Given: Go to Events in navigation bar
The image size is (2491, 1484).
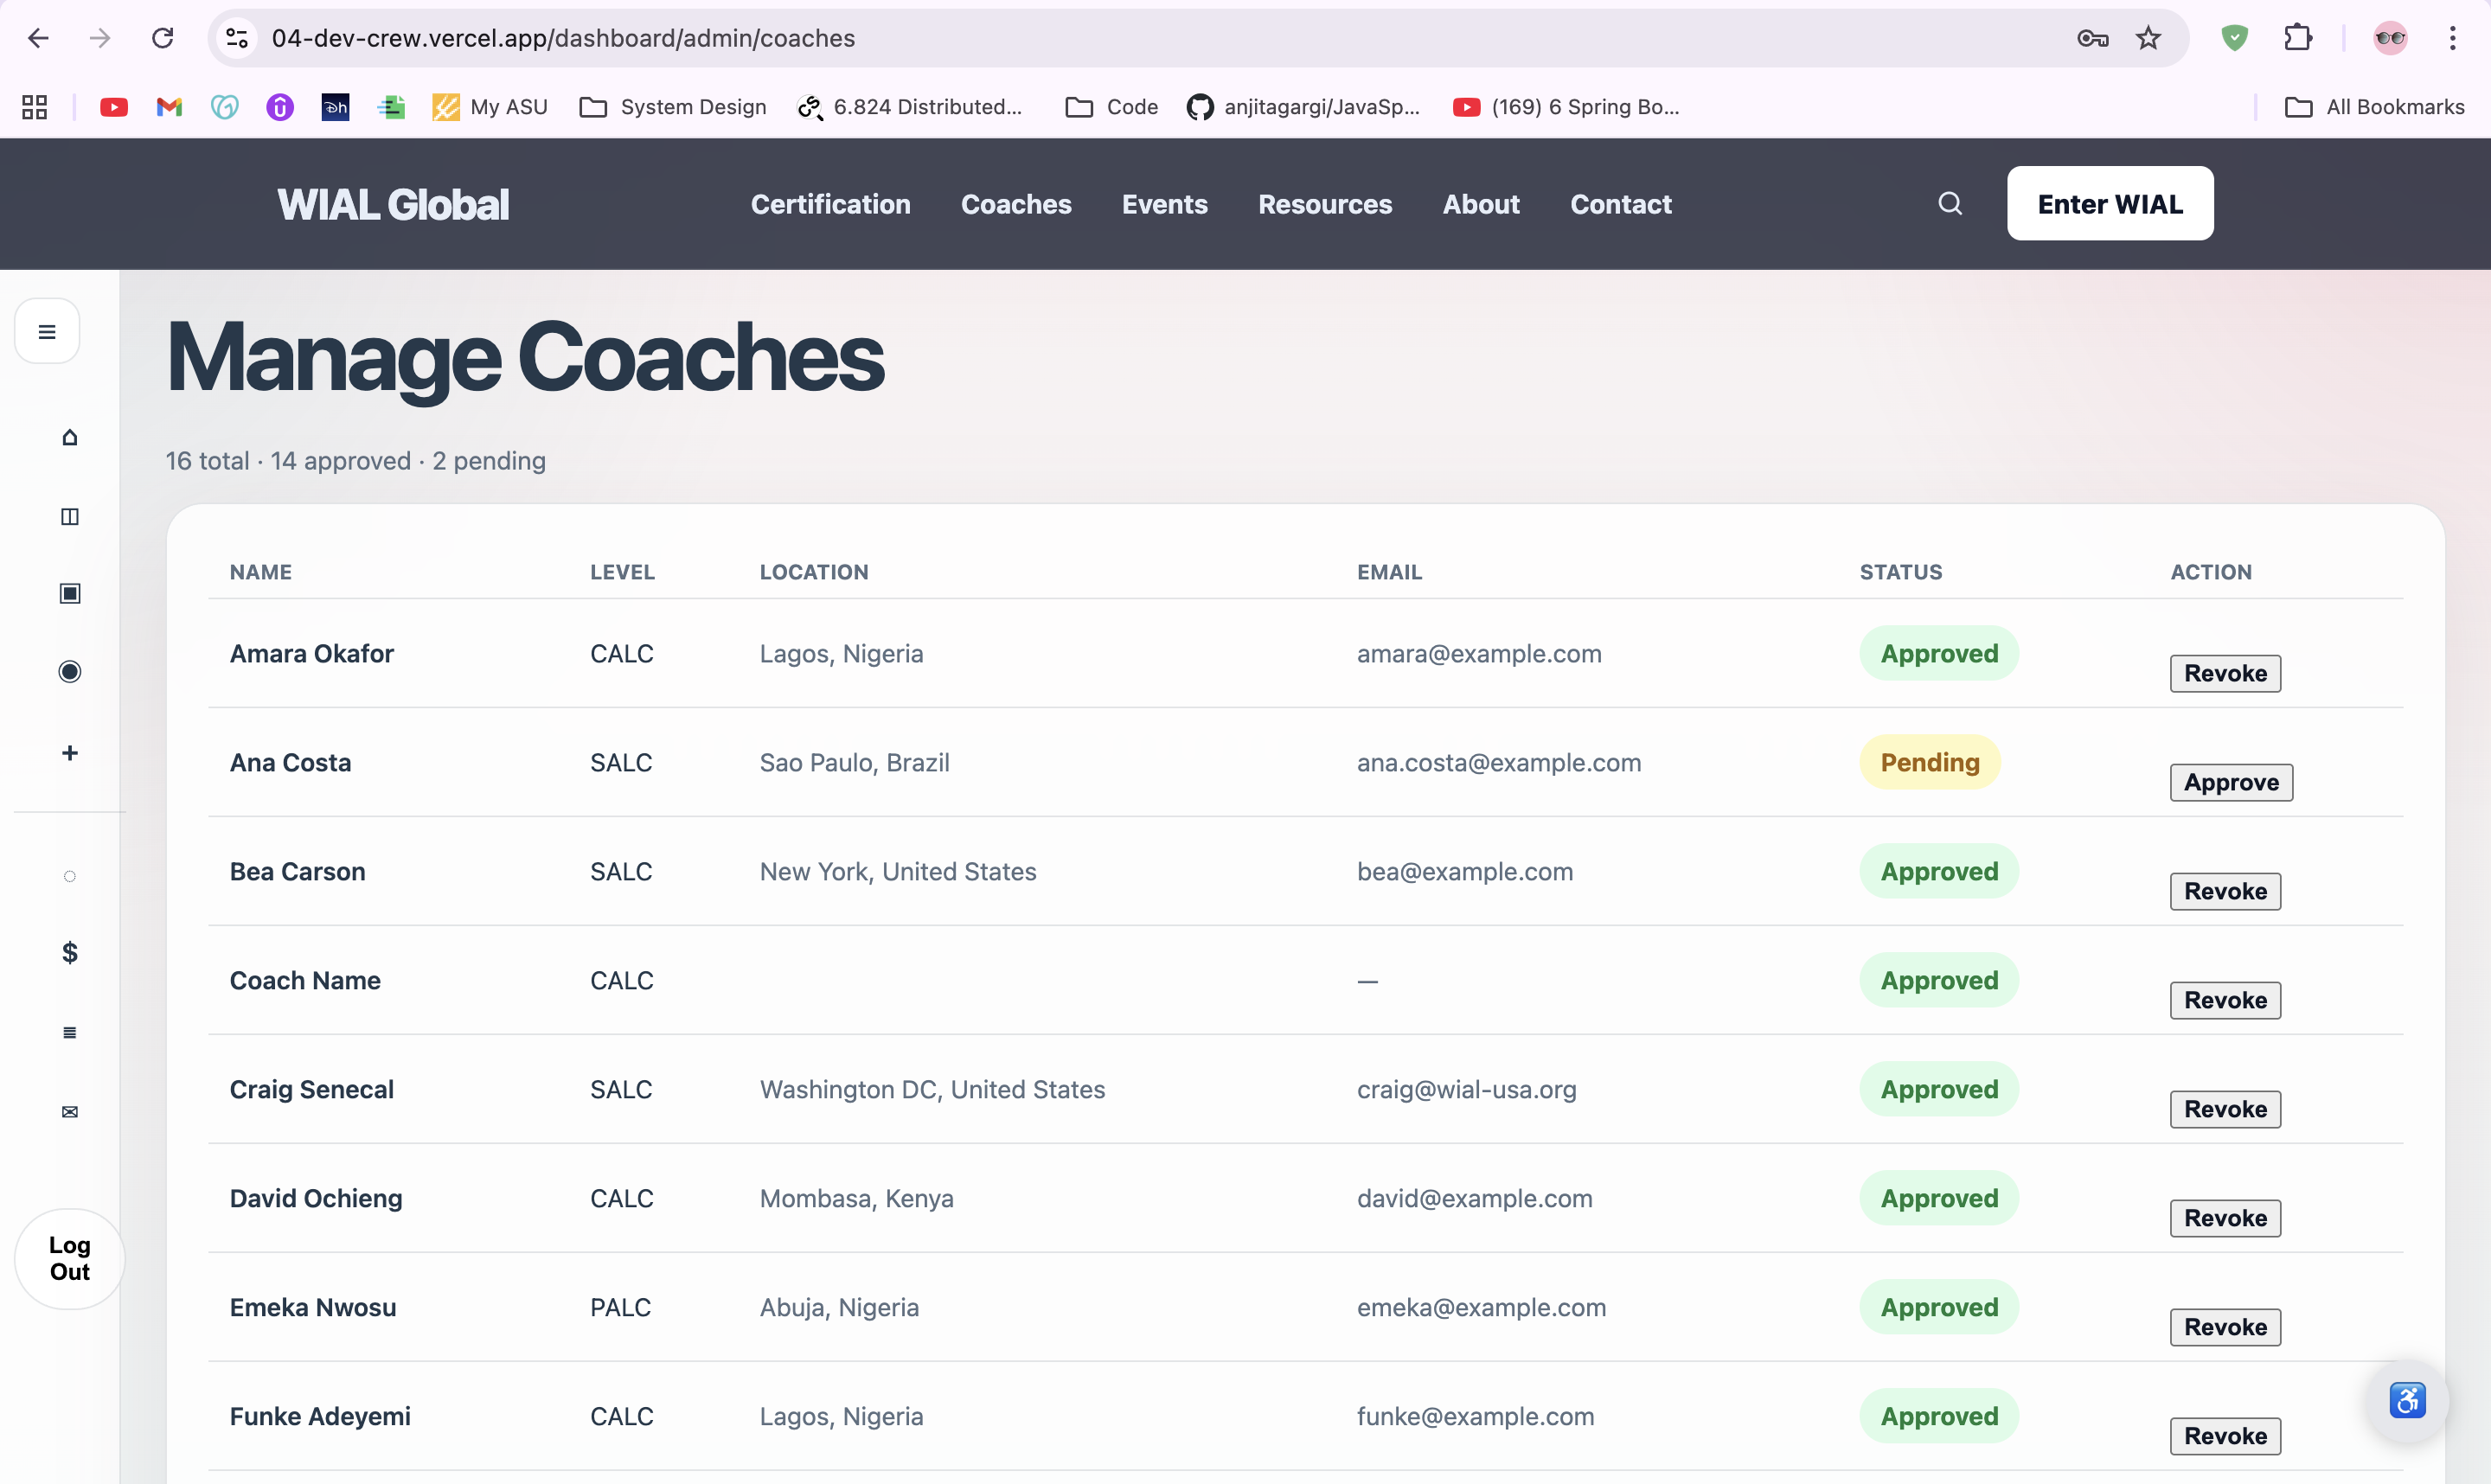Looking at the screenshot, I should (x=1164, y=204).
